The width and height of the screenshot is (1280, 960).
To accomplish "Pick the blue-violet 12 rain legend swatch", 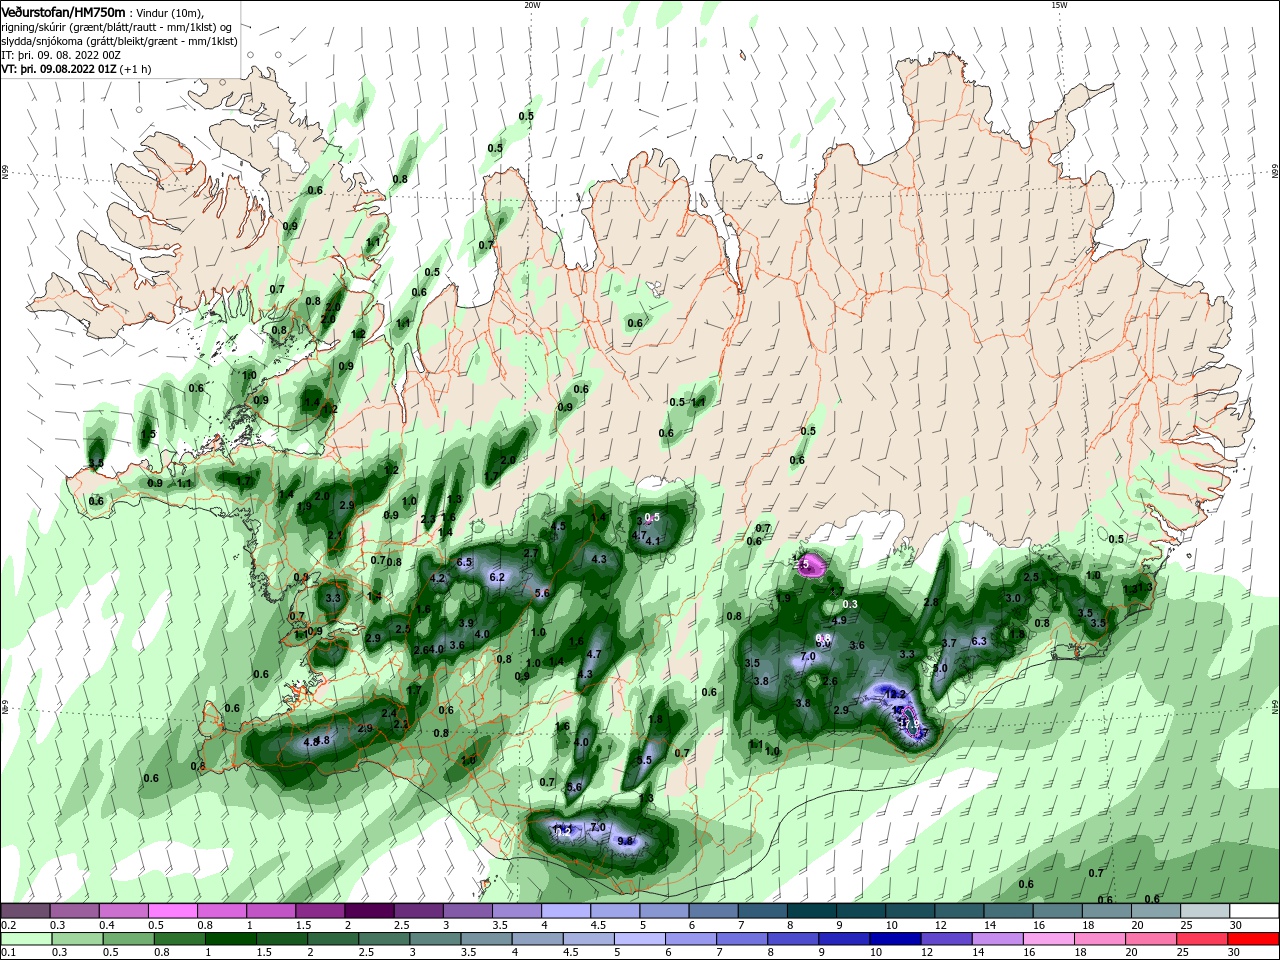I will point(947,939).
